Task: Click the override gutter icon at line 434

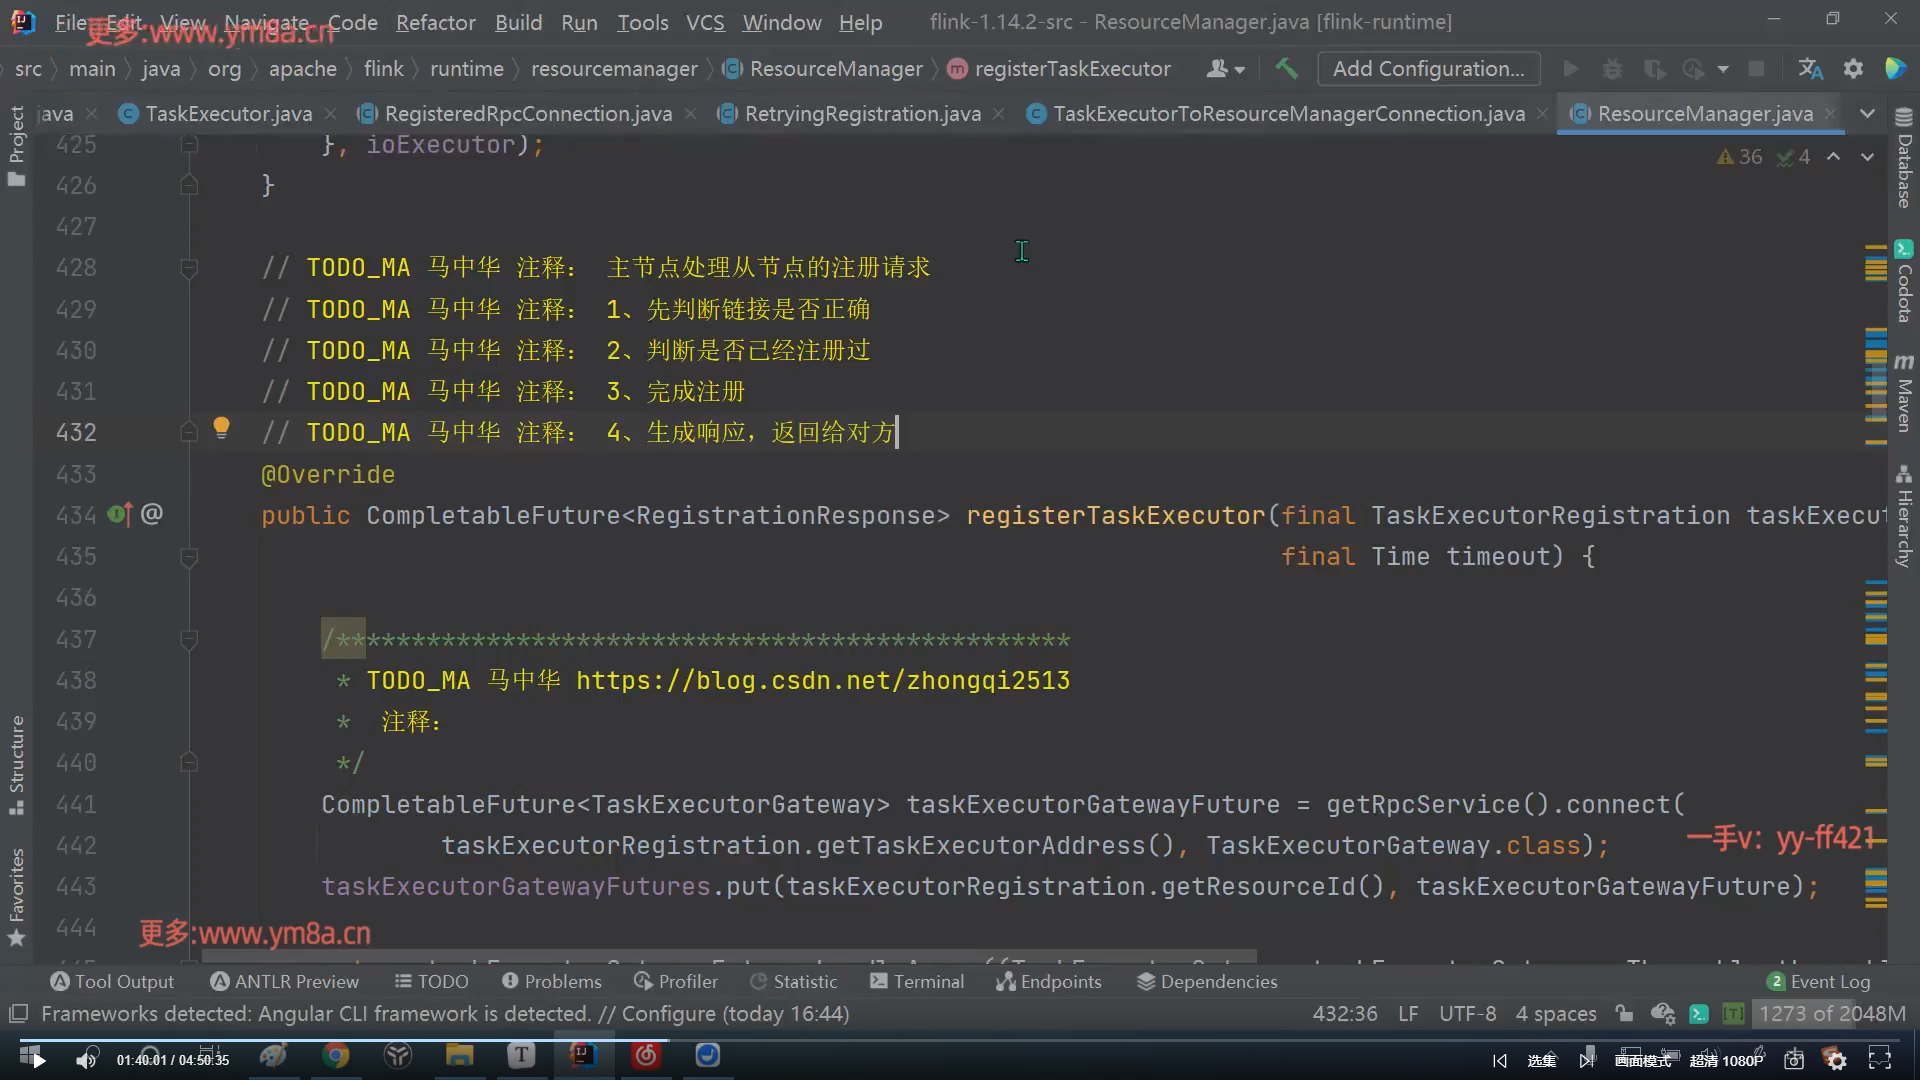Action: [x=119, y=514]
